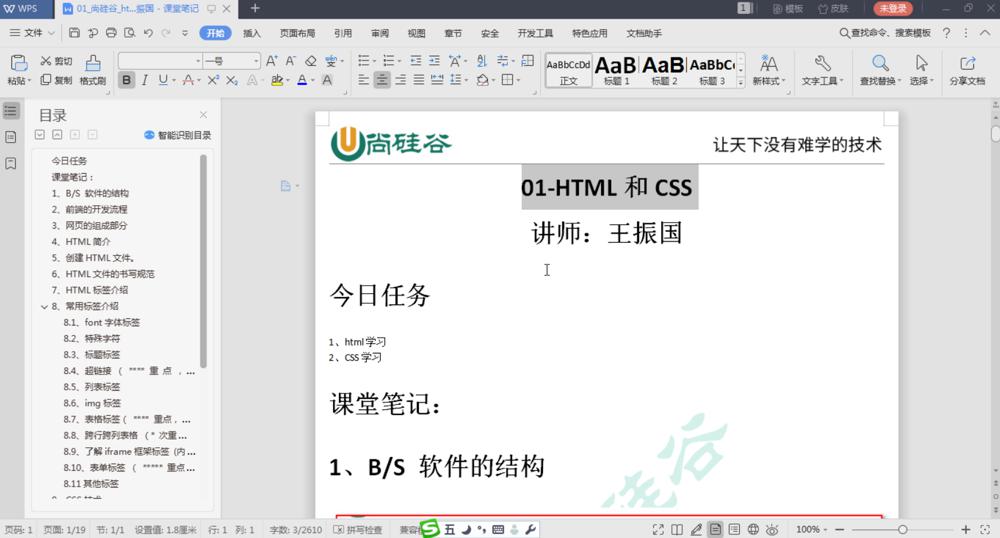The image size is (1000, 538).
Task: Toggle italic formatting
Action: point(145,80)
